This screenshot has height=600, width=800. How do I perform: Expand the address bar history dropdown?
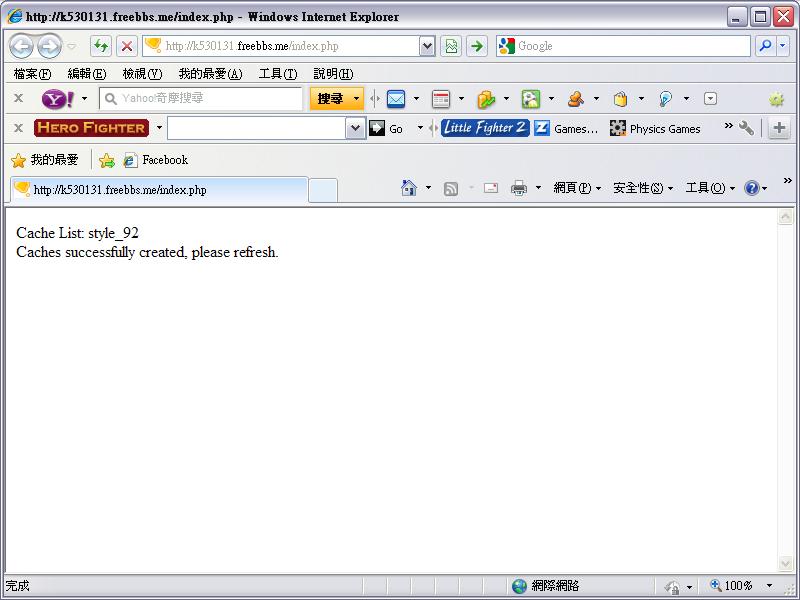click(x=427, y=46)
